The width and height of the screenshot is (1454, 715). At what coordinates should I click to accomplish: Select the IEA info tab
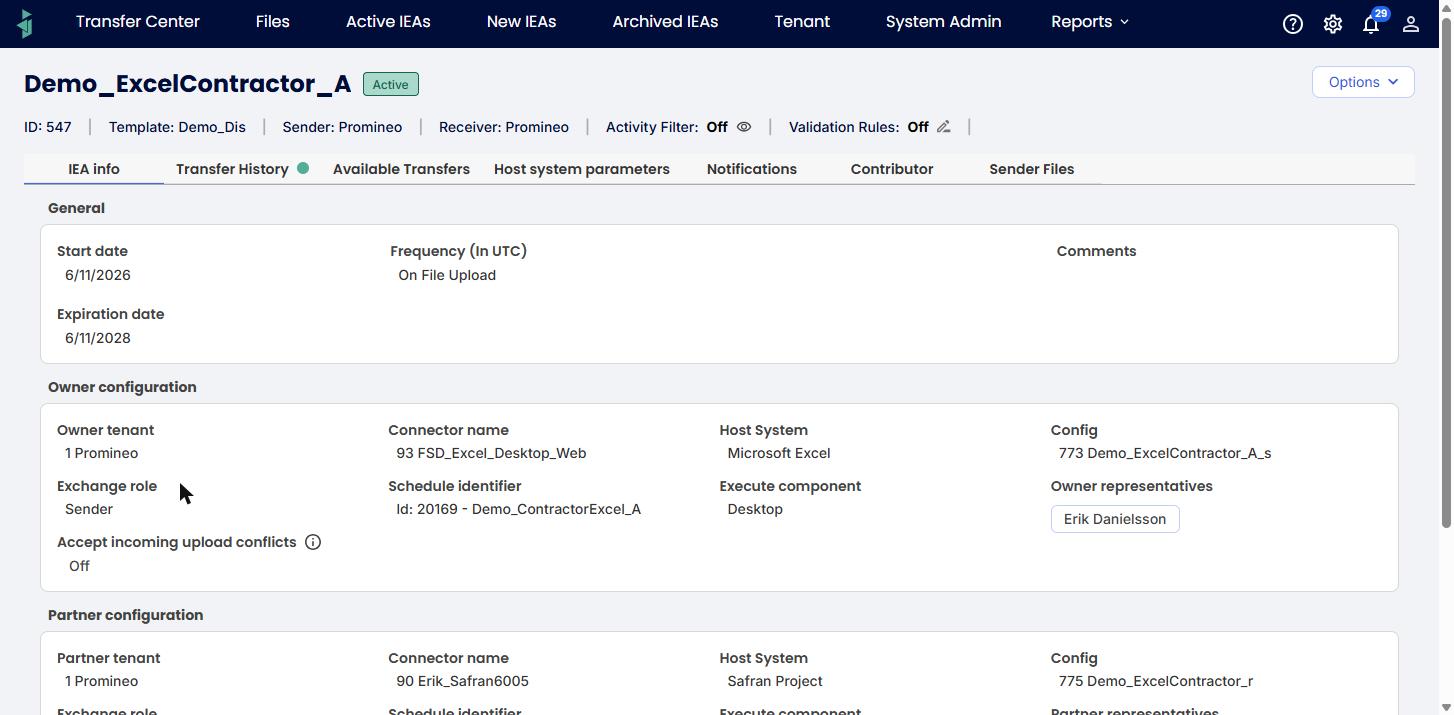click(94, 169)
